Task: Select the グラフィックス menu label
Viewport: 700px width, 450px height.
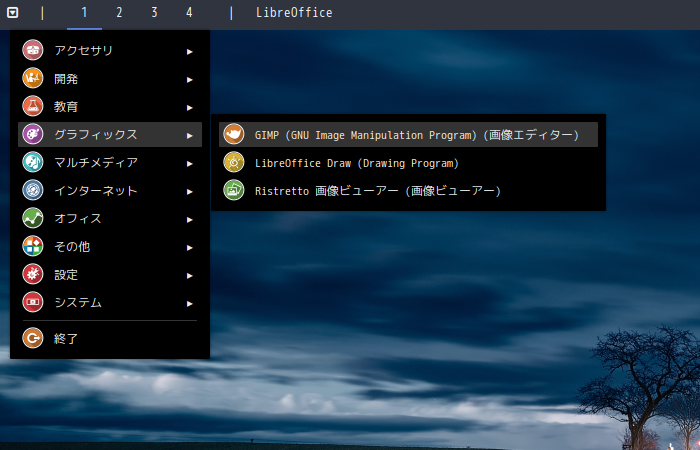Action: (96, 134)
